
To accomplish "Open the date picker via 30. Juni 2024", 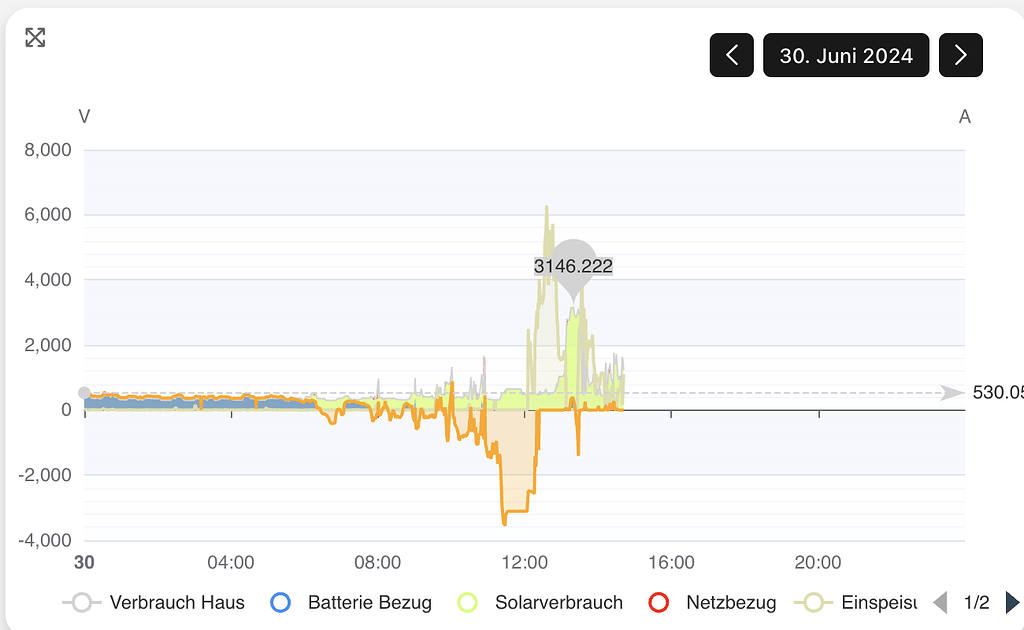I will pos(846,55).
